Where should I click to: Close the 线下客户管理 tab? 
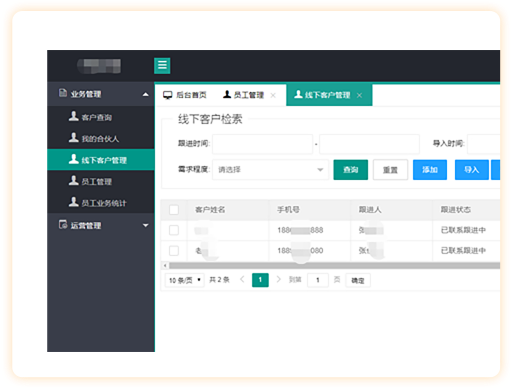[359, 95]
